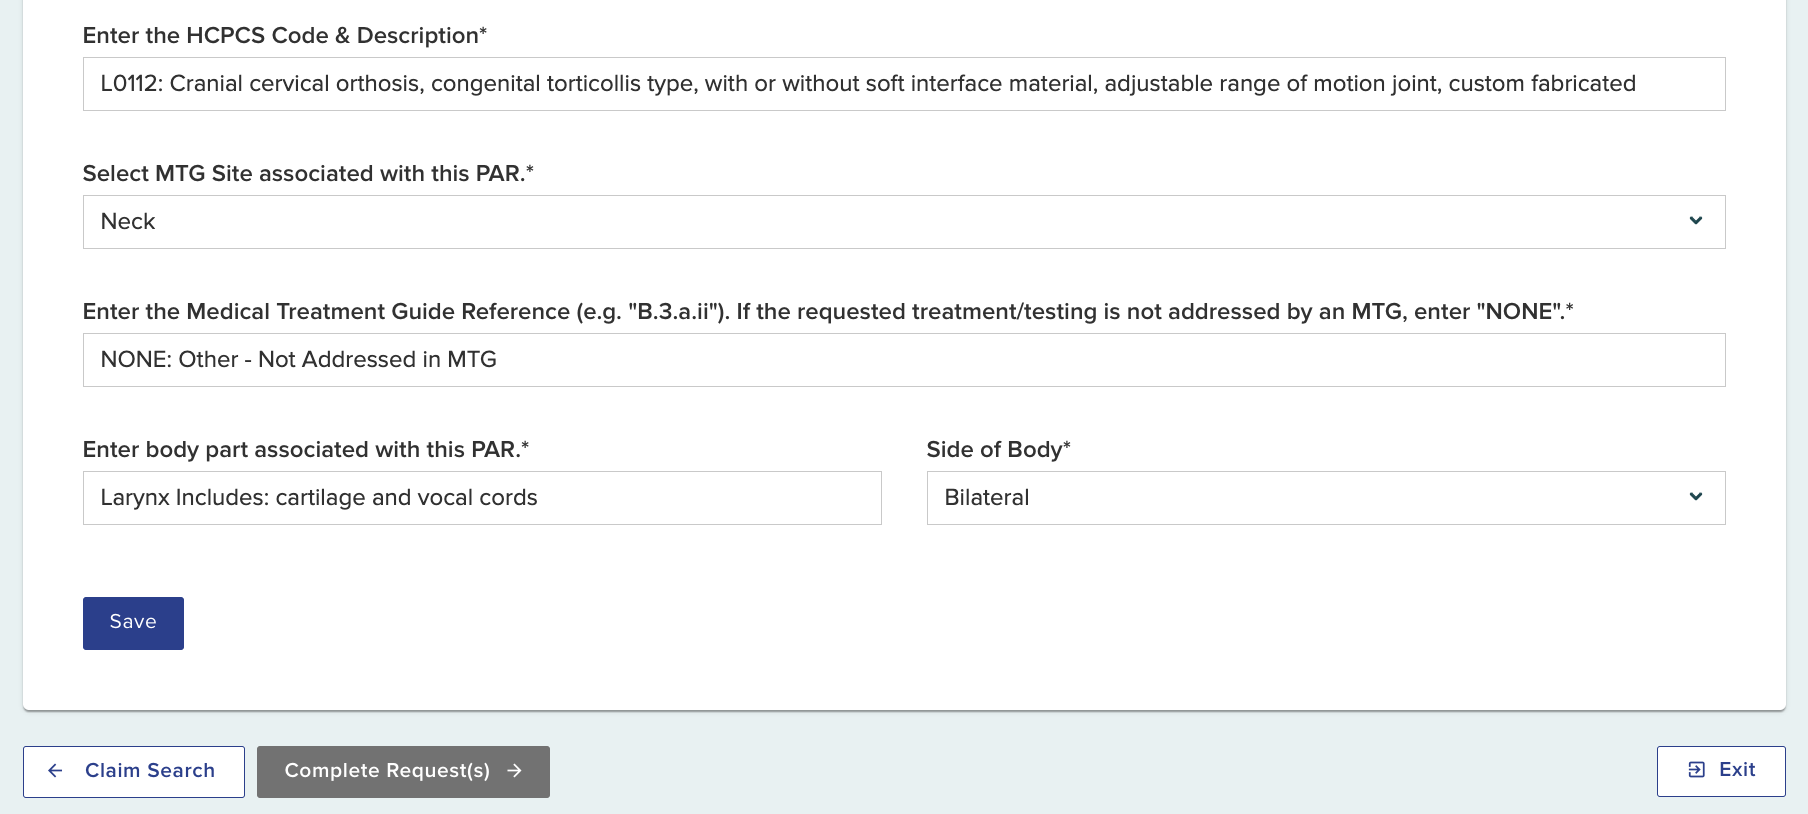Click the Complete Request(s) button
Screen dimensions: 1808x814
pyautogui.click(x=402, y=772)
